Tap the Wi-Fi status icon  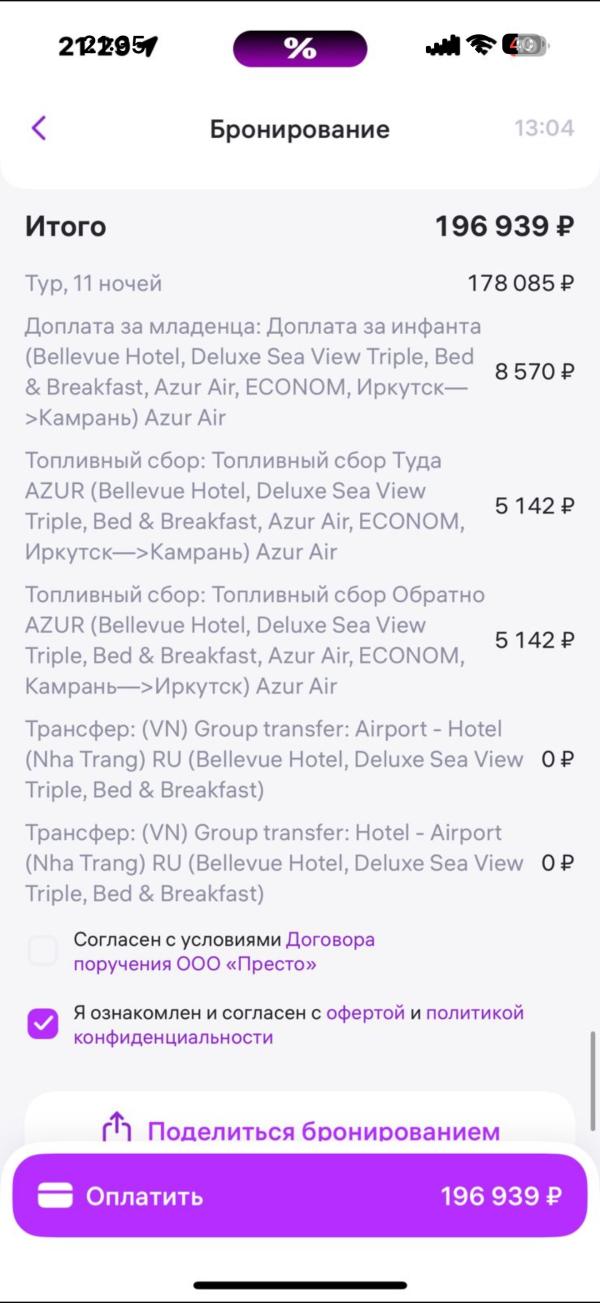click(x=482, y=45)
